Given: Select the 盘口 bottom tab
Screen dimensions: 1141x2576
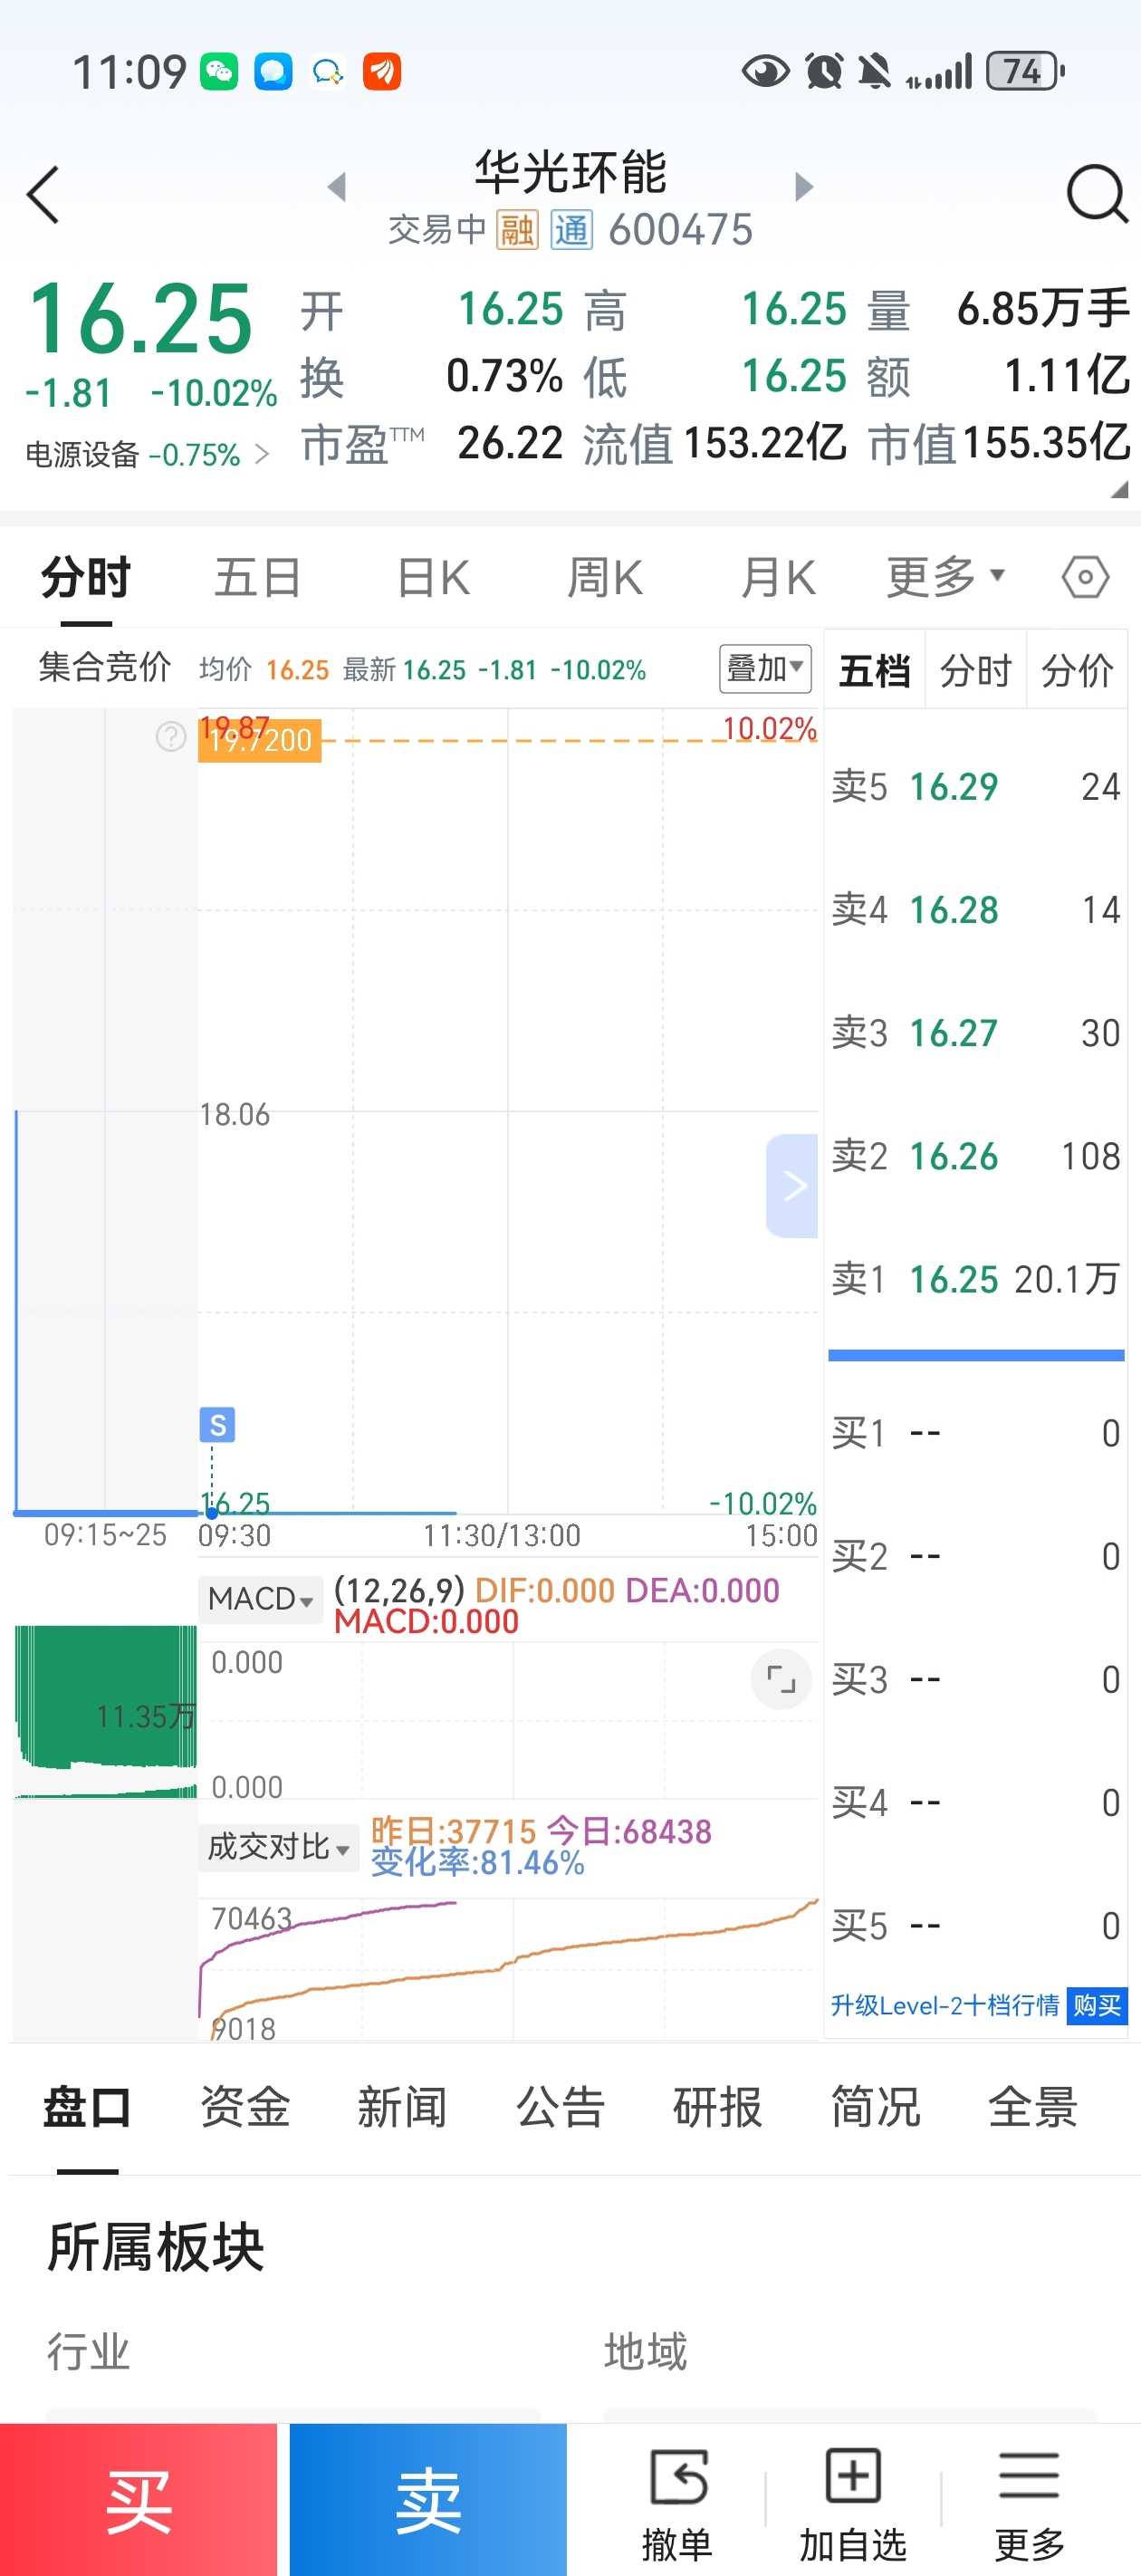Looking at the screenshot, I should 87,2108.
